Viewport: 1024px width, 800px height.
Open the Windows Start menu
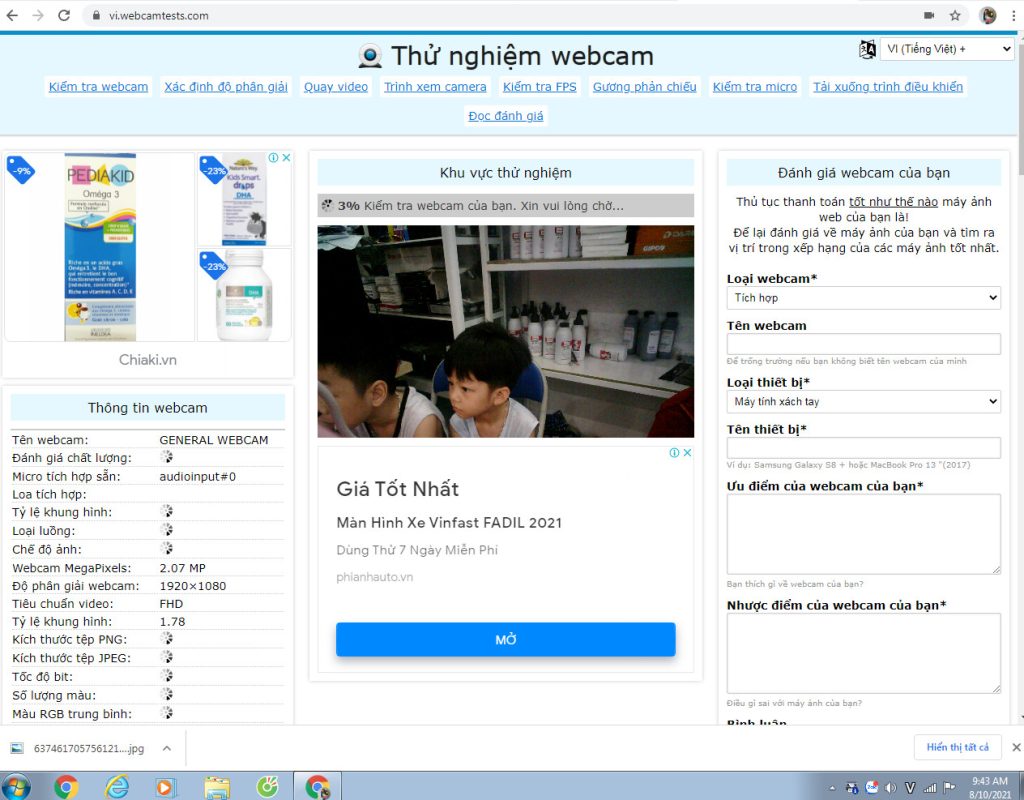coord(16,786)
